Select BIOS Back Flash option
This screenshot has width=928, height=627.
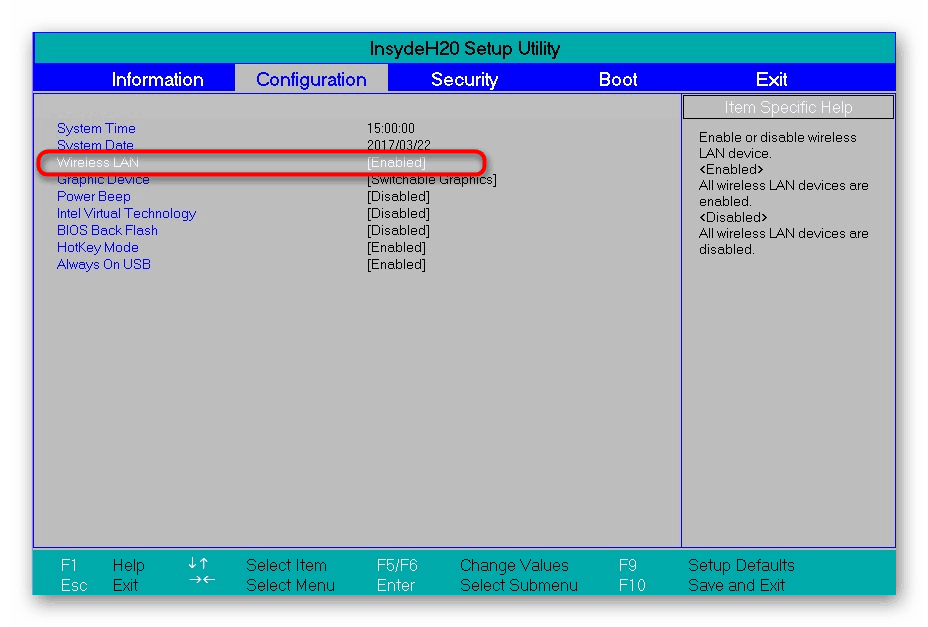pyautogui.click(x=107, y=230)
